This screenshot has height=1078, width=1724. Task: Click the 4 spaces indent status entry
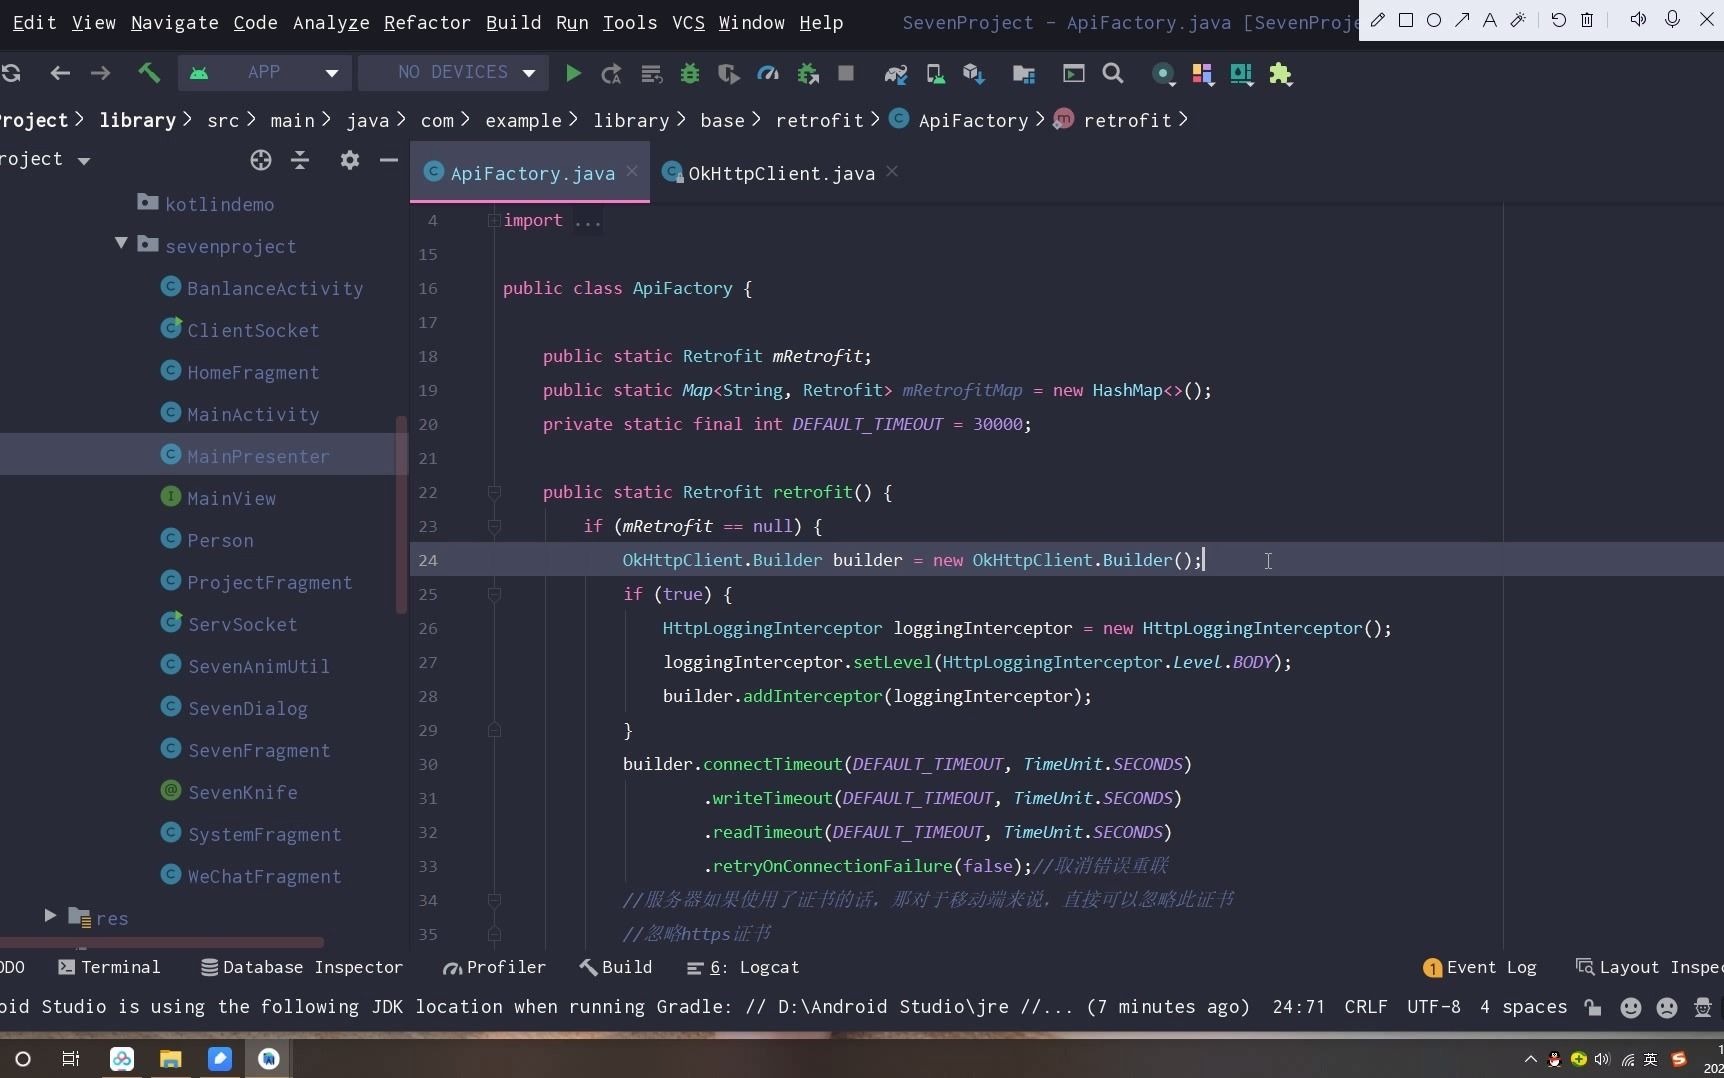1523,1007
